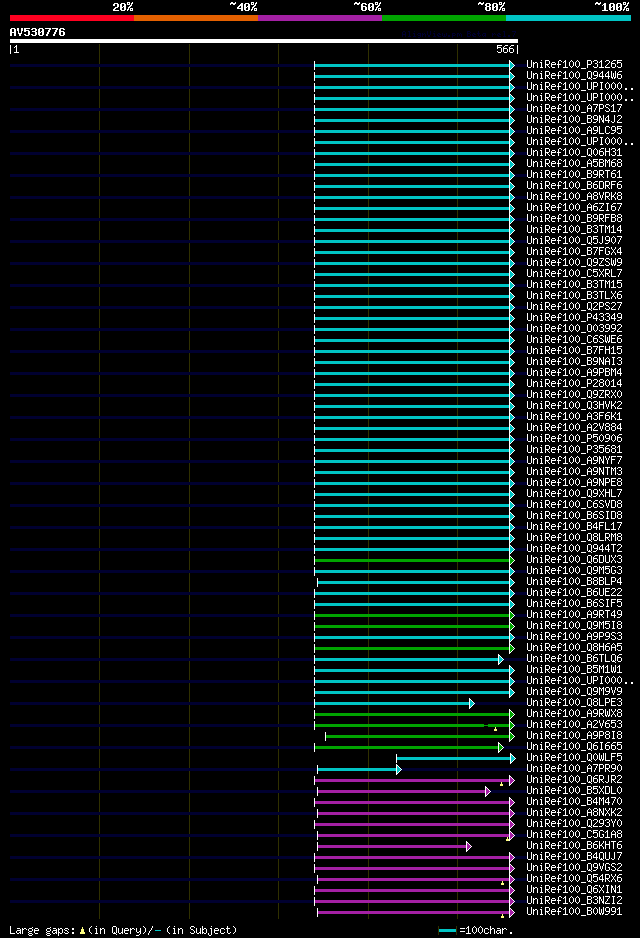Screen dimensions: 640x938
Task: Click the arrowhead ending the UniRef100_B6KHT6 bar
Action: pyautogui.click(x=469, y=846)
